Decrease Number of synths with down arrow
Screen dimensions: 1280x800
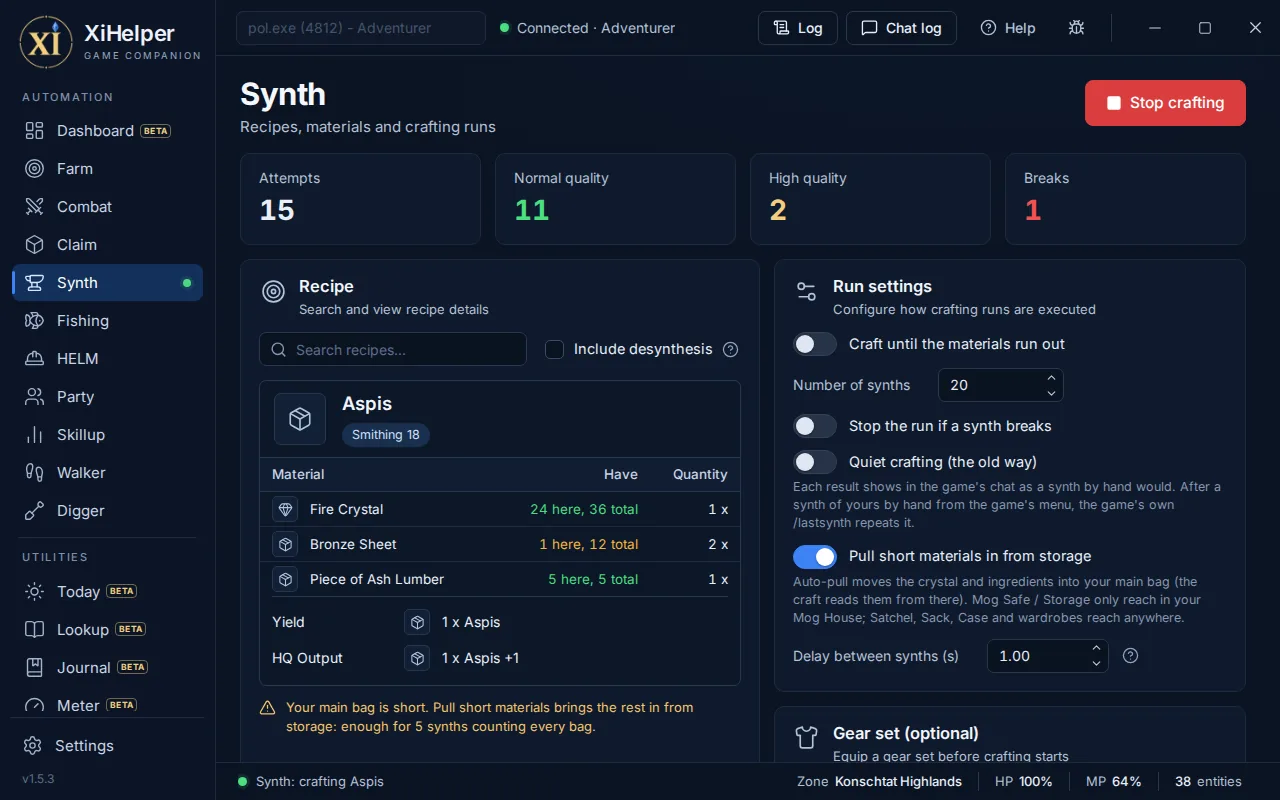pos(1051,392)
